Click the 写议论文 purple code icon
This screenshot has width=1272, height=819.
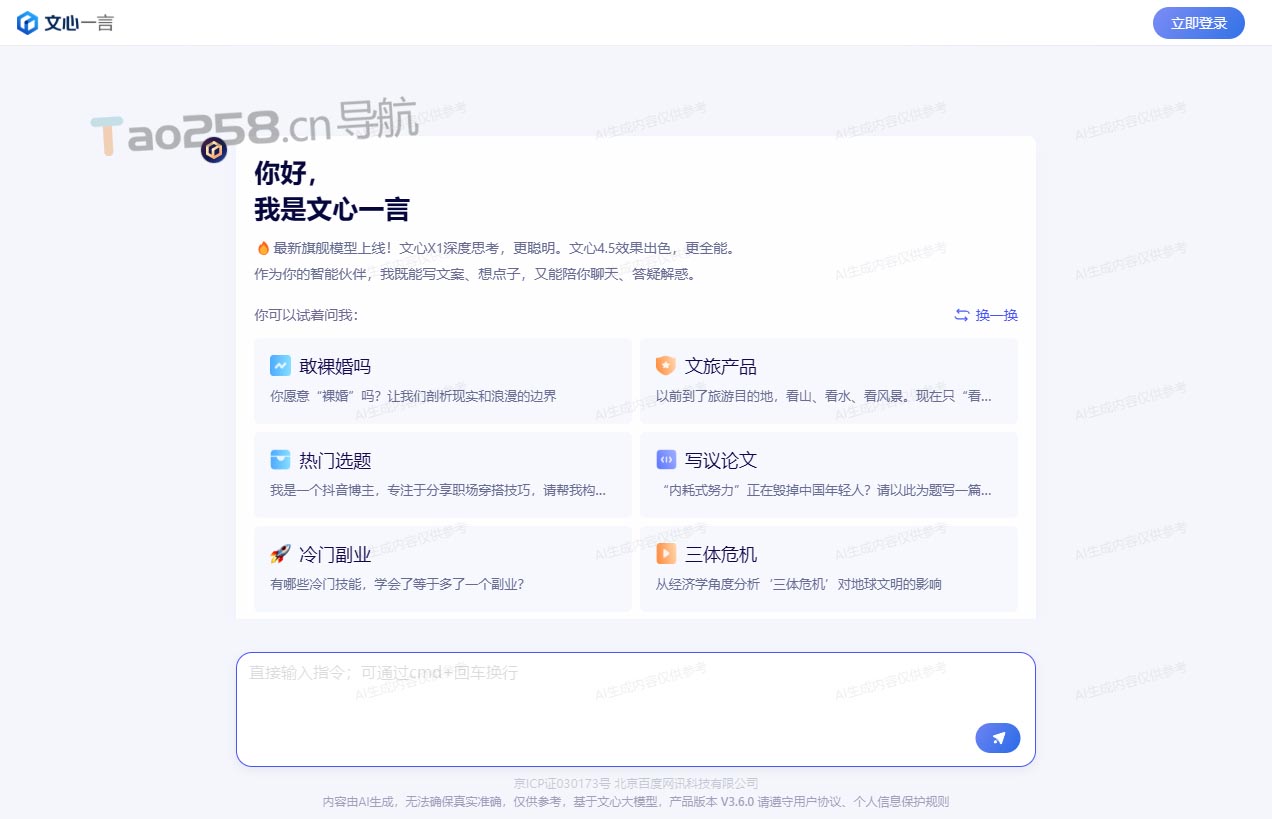666,460
